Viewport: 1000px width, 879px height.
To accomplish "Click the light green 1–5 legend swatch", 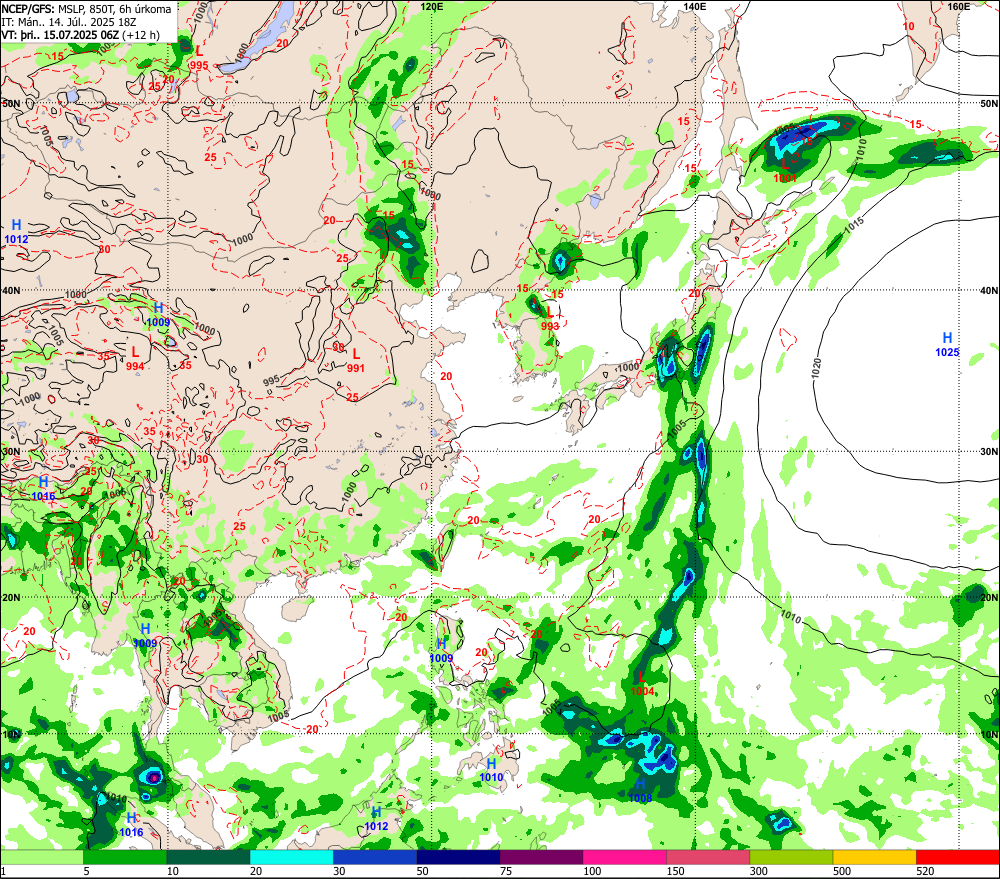I will [41, 857].
